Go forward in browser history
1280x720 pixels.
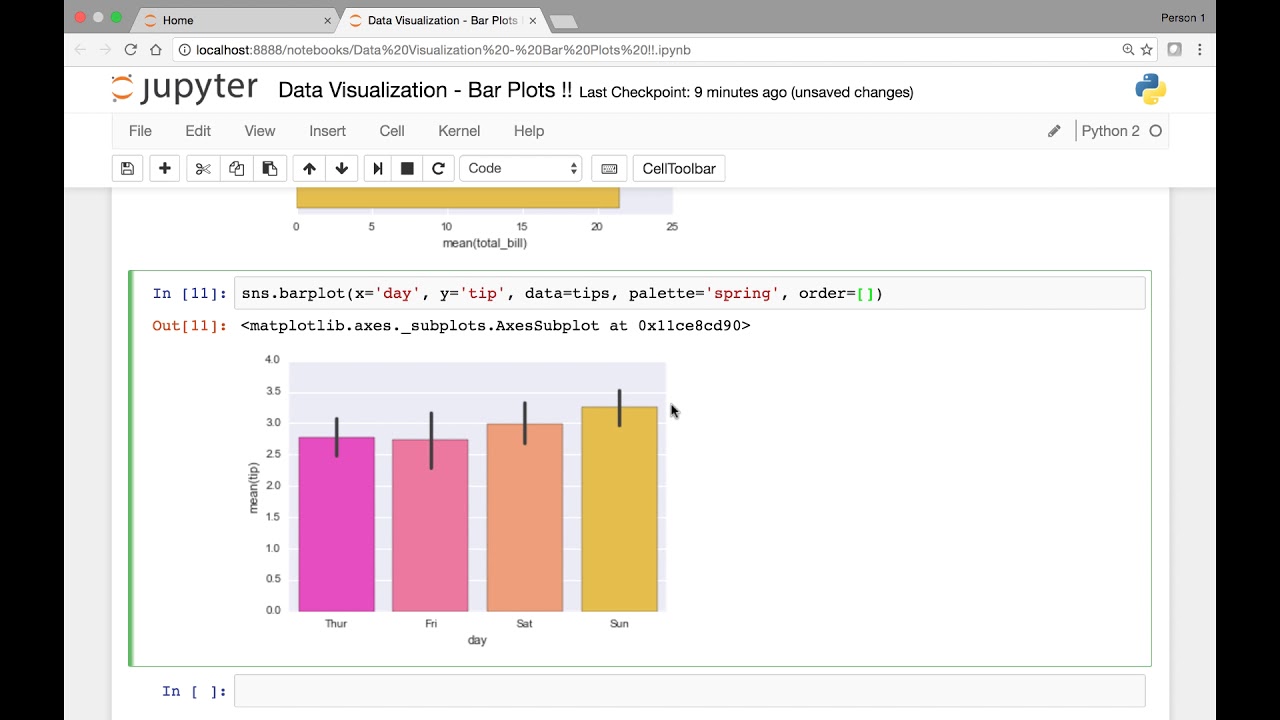pos(106,49)
